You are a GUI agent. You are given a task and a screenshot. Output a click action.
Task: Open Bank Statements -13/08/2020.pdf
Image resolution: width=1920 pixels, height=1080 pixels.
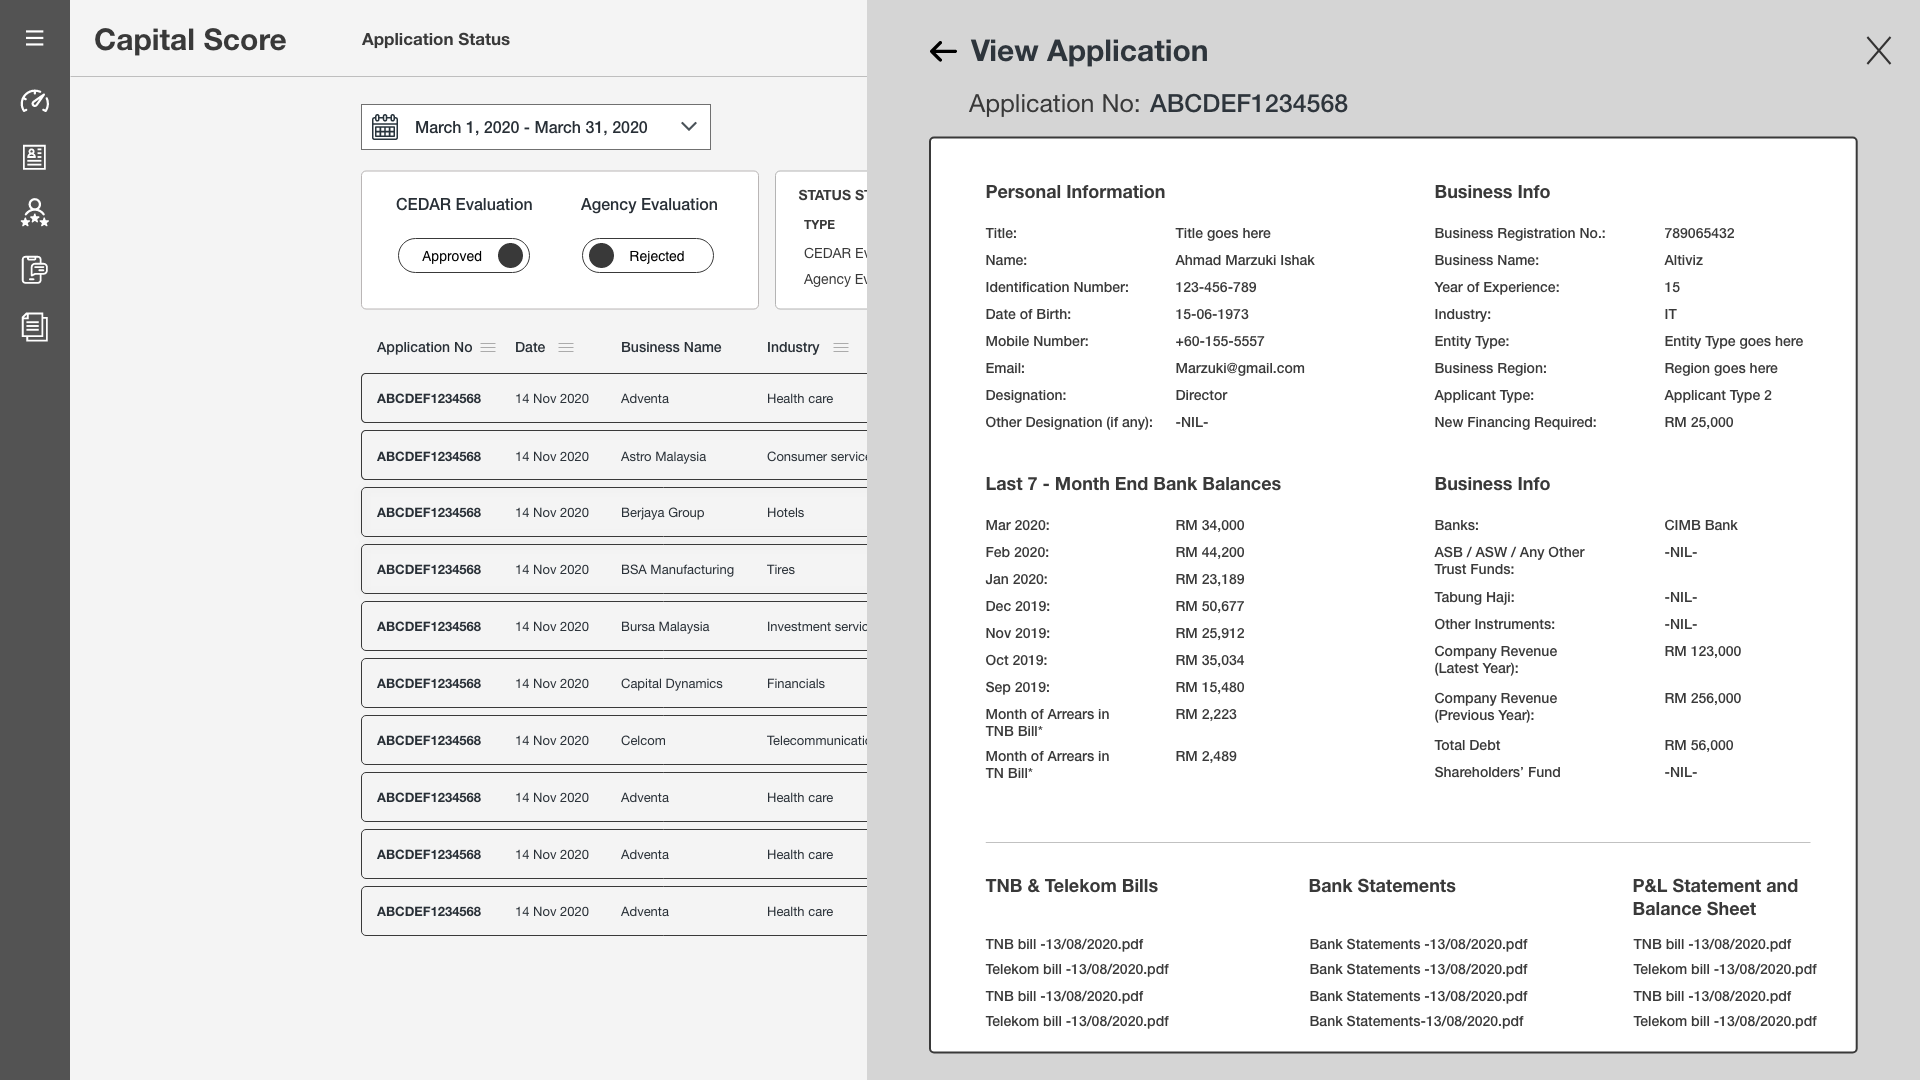pyautogui.click(x=1417, y=944)
